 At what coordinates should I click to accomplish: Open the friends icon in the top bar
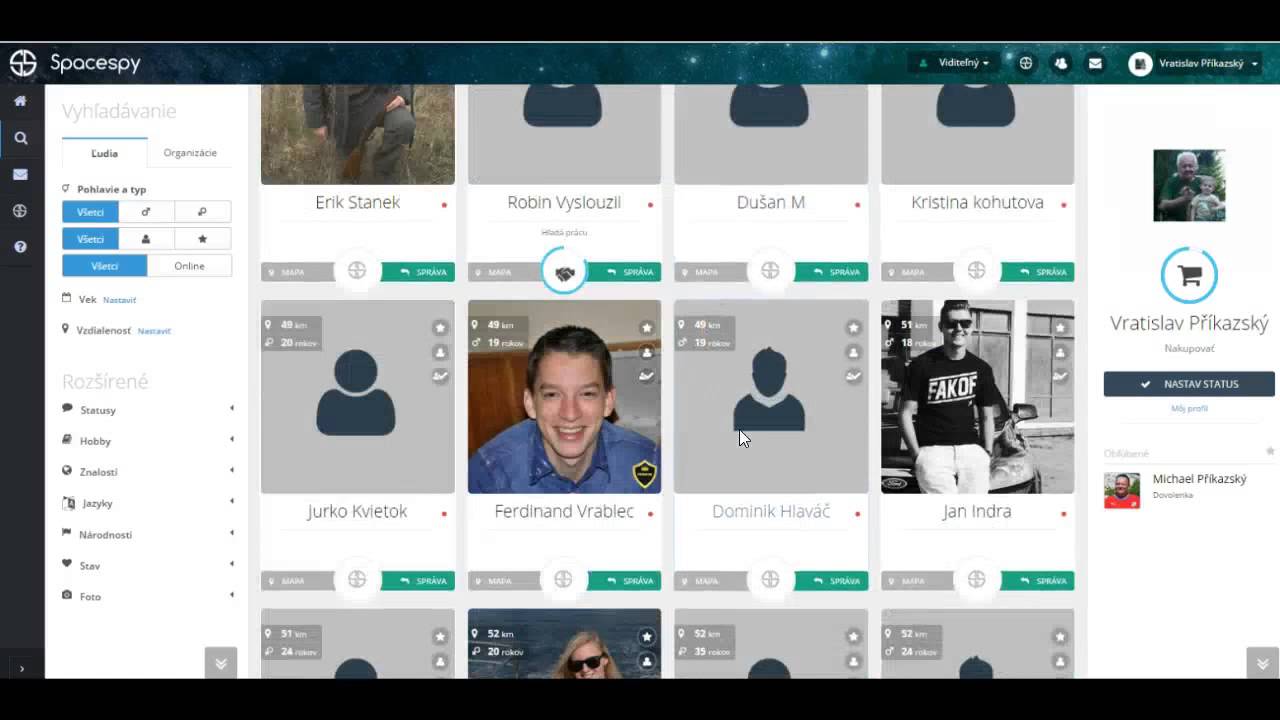point(1061,63)
